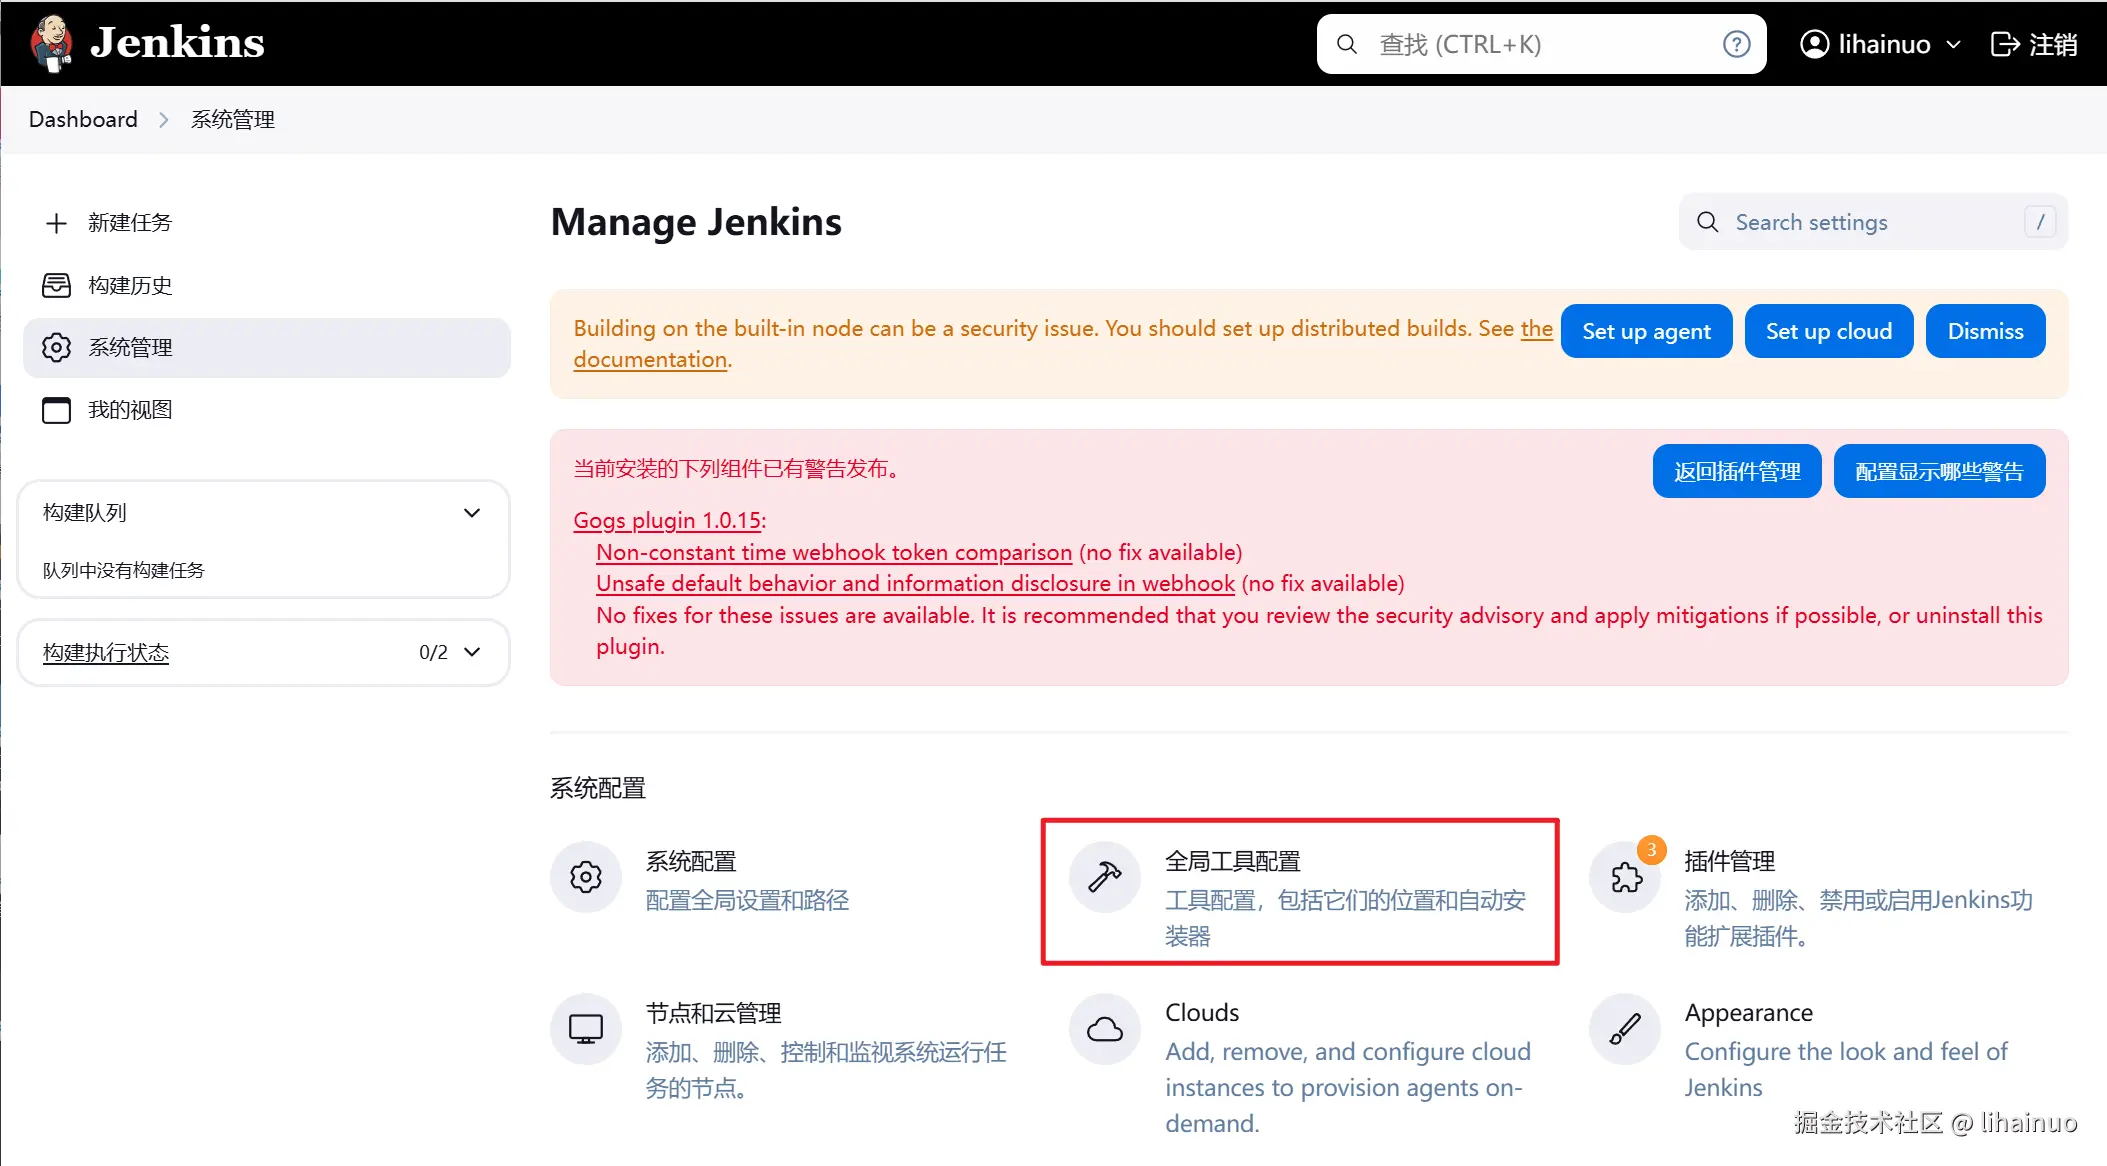Click the 注销 logout icon

tap(2004, 44)
